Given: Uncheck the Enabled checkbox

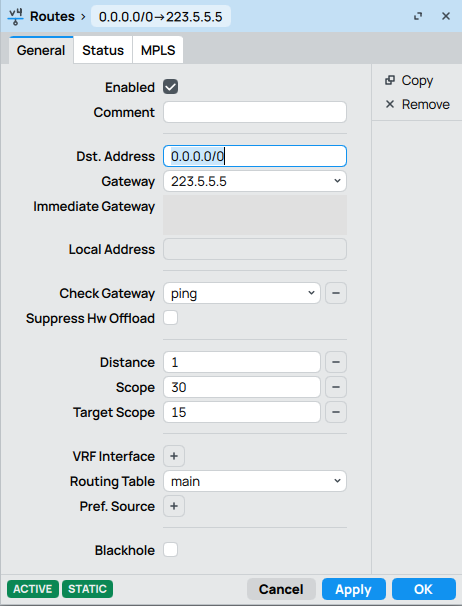Looking at the screenshot, I should click(170, 87).
